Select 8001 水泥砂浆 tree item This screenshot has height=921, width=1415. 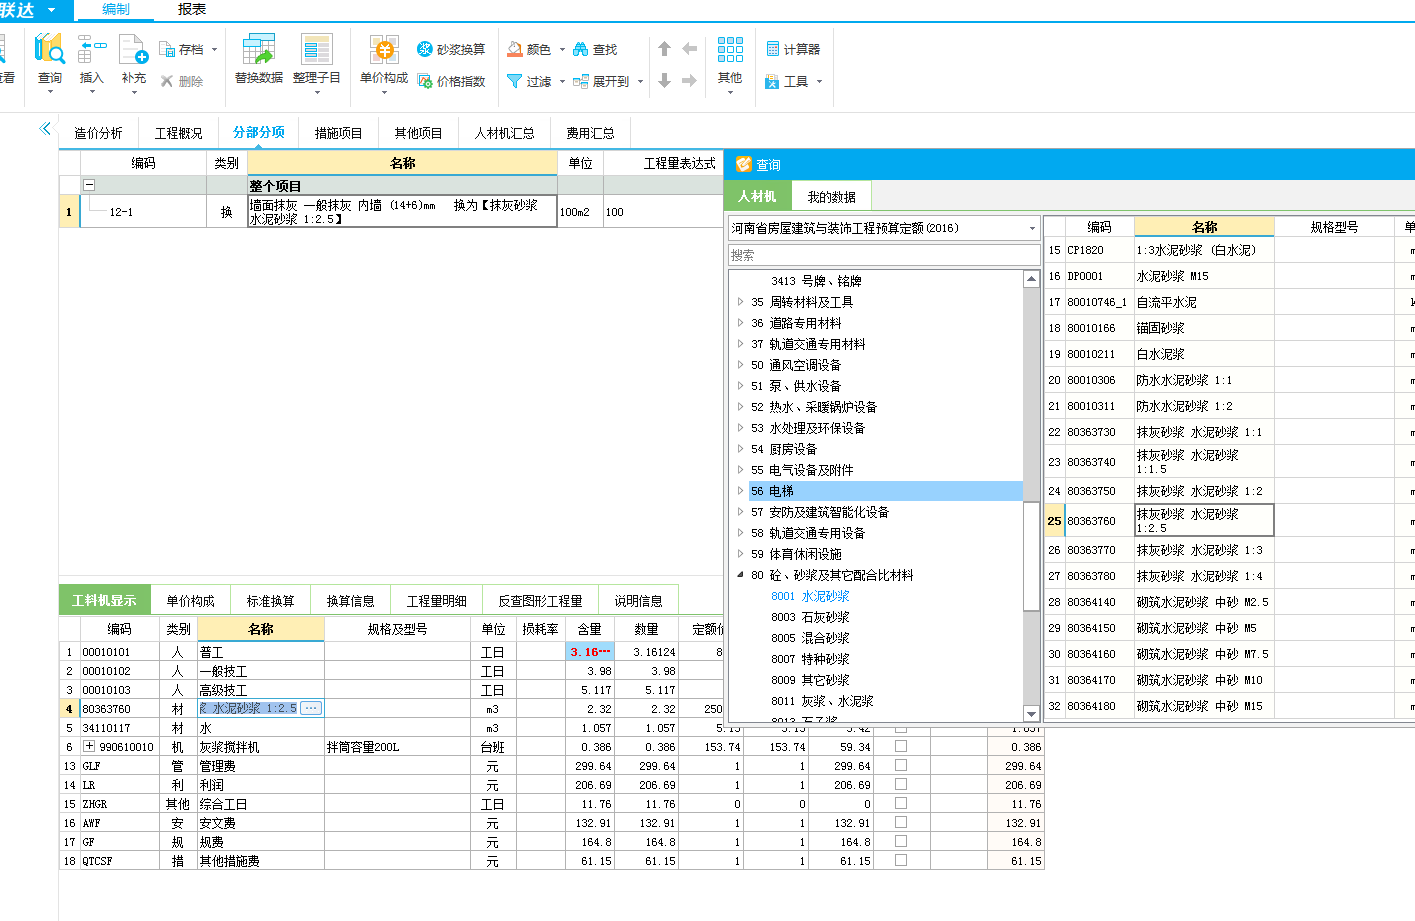click(809, 595)
